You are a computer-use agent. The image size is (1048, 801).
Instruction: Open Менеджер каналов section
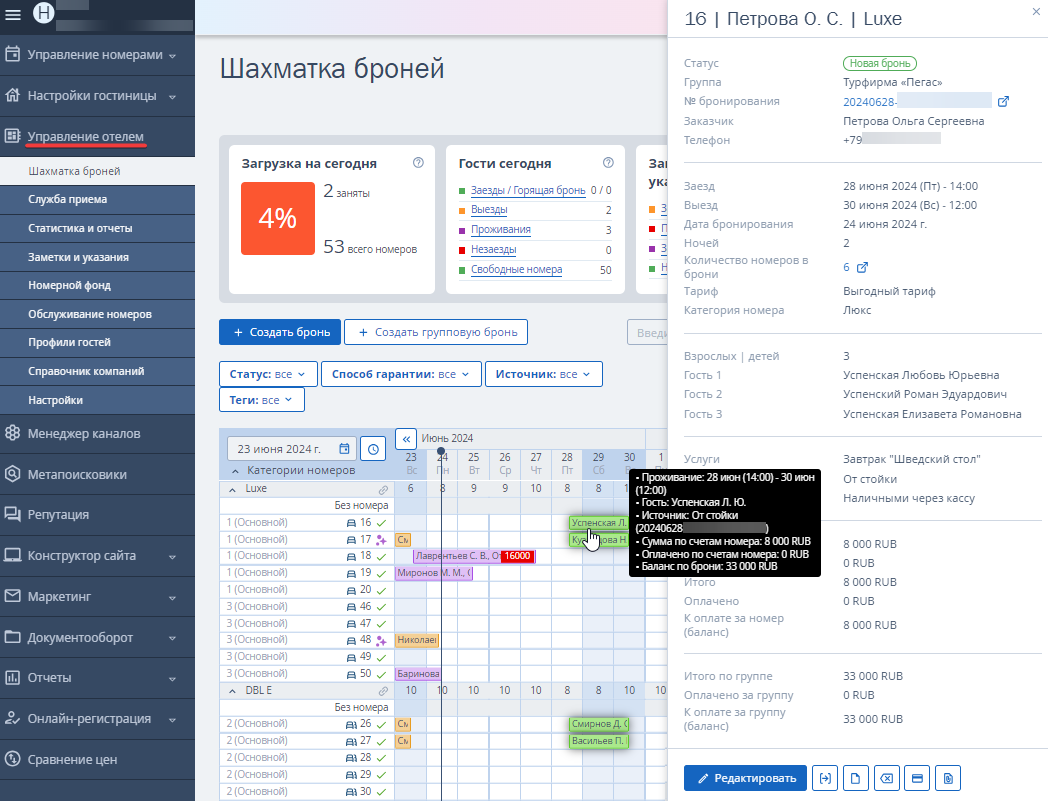(98, 433)
